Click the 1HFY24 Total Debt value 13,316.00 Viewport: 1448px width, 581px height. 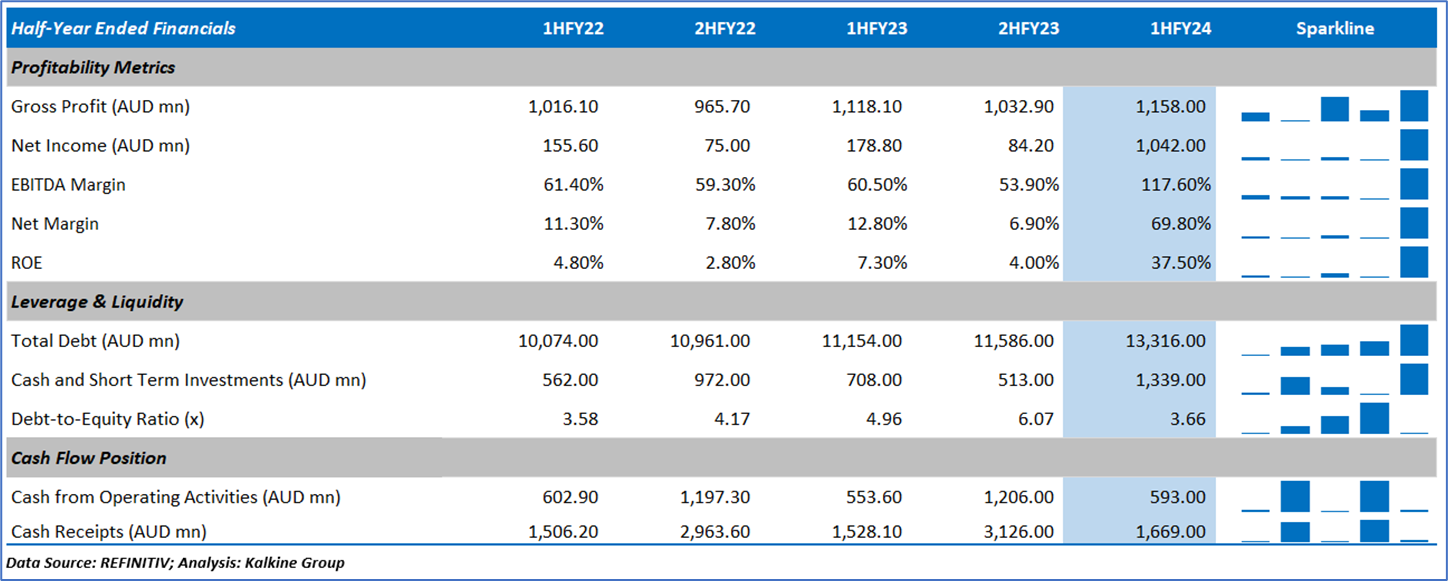point(1163,341)
